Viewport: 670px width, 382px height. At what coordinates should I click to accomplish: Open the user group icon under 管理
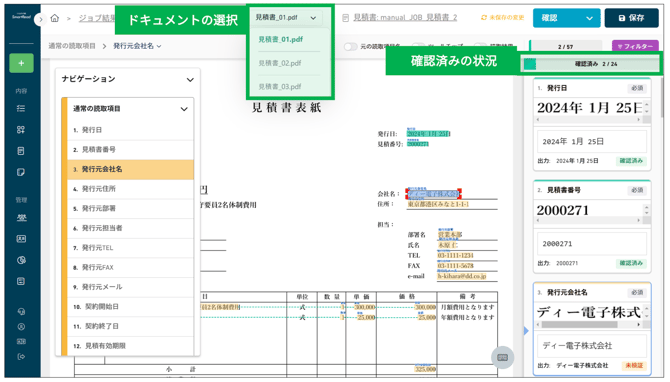21,218
